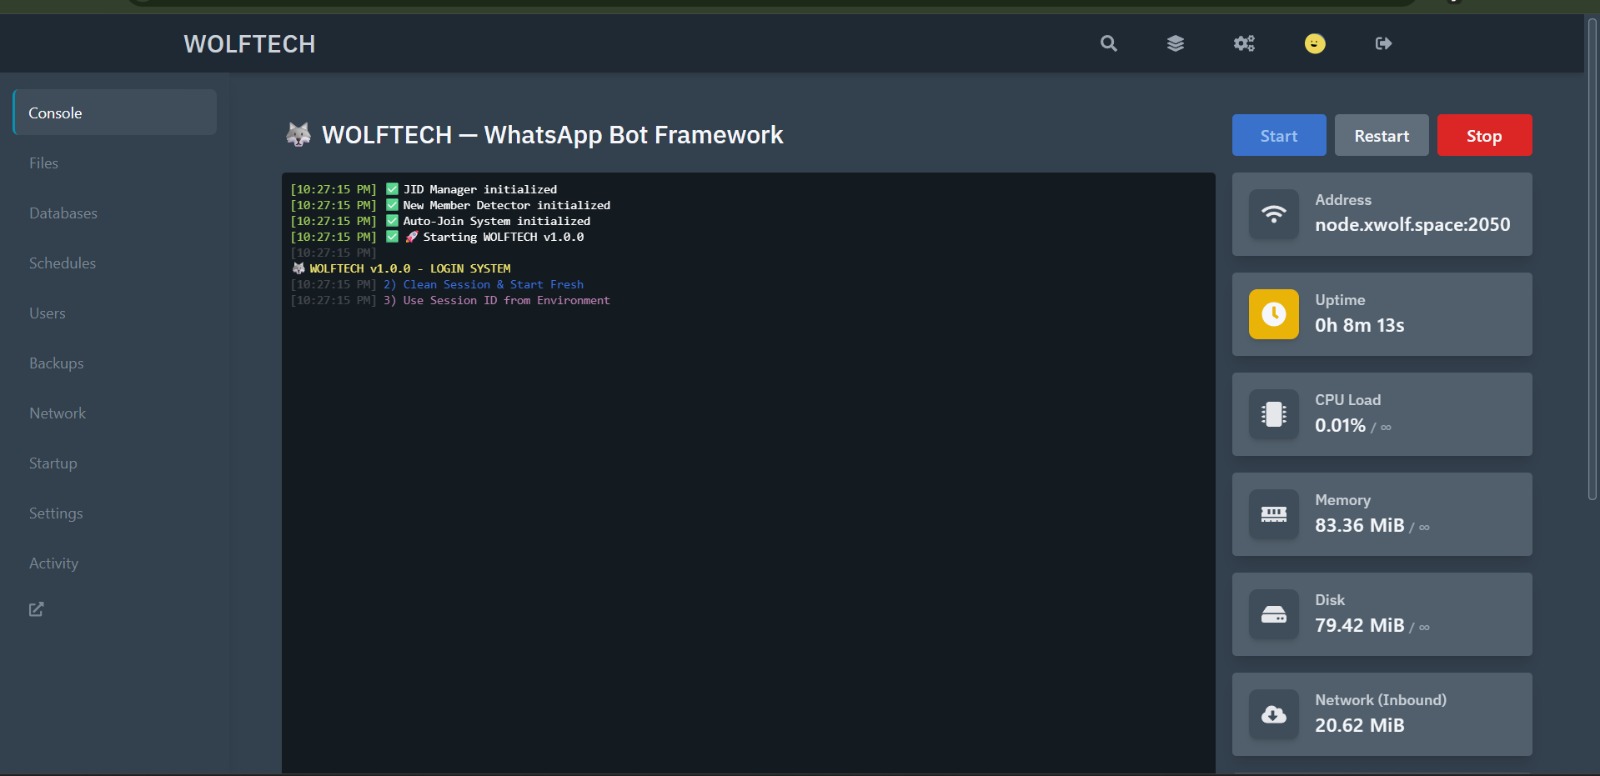Click the 'LOGIN SYSTEM' console heading line

[401, 268]
